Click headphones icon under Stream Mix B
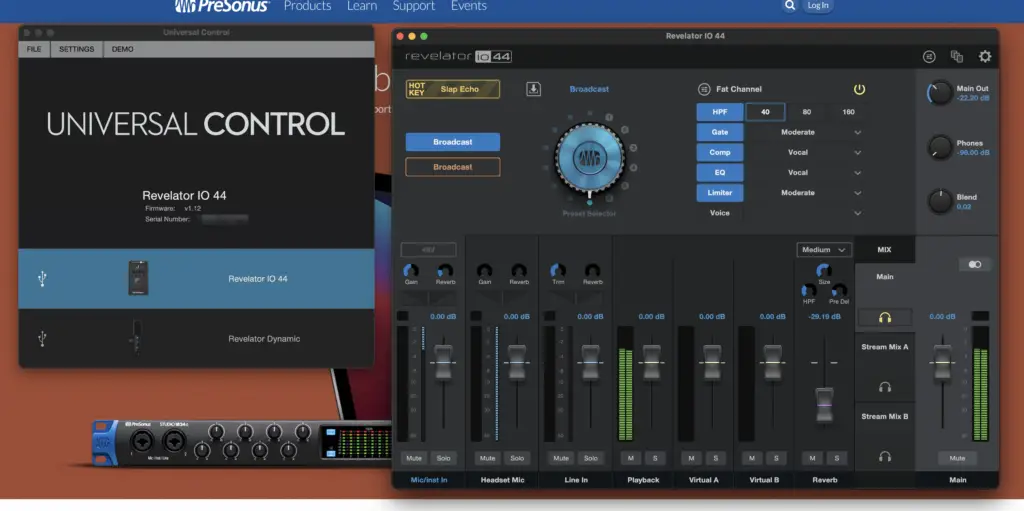The image size is (1024, 511). pyautogui.click(x=885, y=456)
